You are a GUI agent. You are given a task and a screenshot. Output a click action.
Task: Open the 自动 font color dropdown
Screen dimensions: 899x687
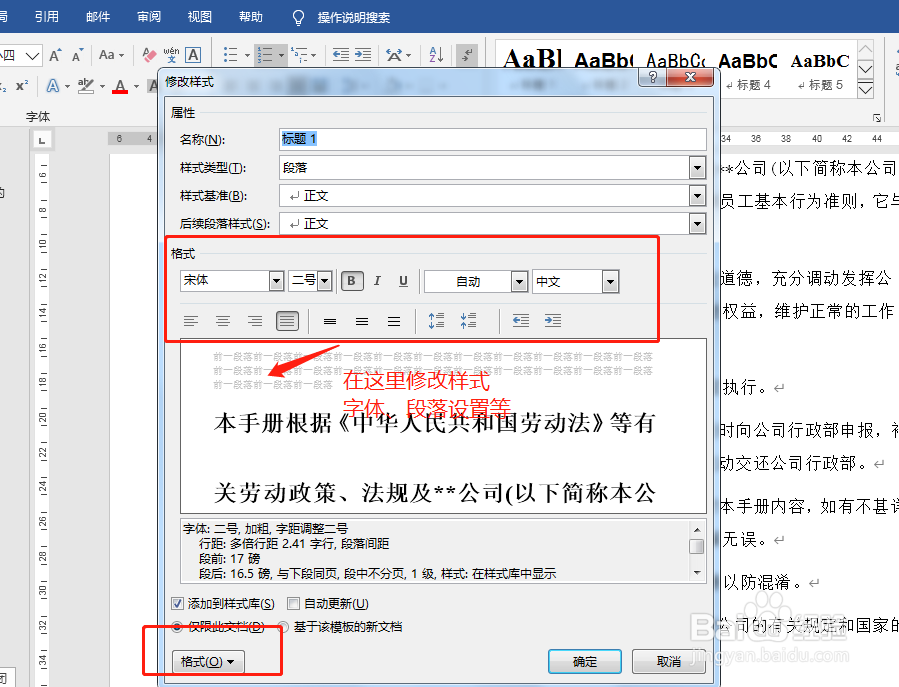[x=521, y=281]
